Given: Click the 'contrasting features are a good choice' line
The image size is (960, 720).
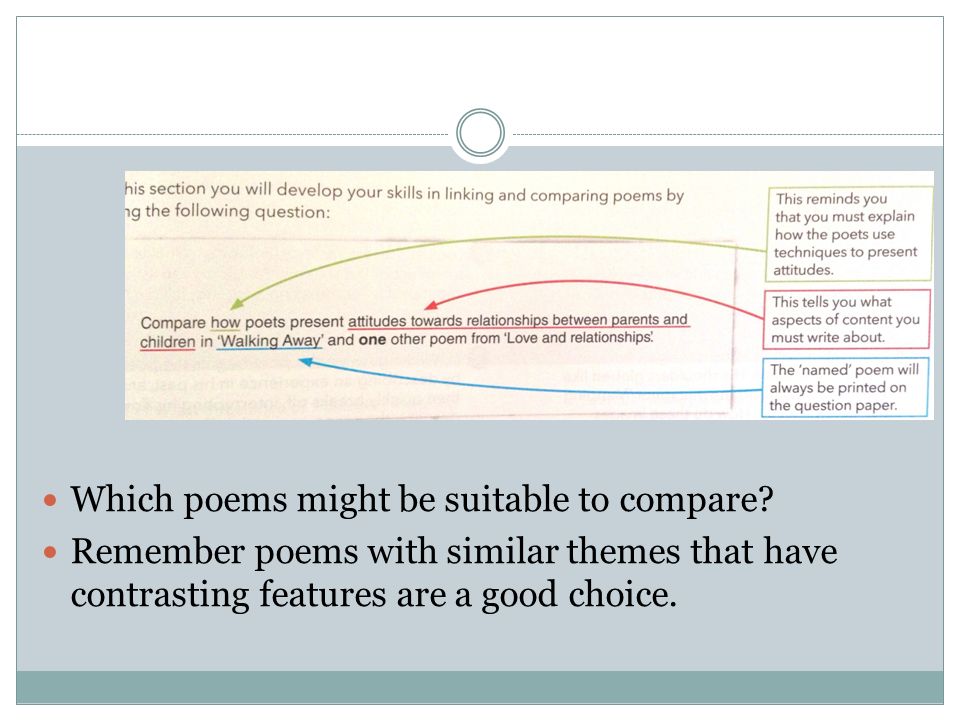Looking at the screenshot, I should (x=373, y=594).
